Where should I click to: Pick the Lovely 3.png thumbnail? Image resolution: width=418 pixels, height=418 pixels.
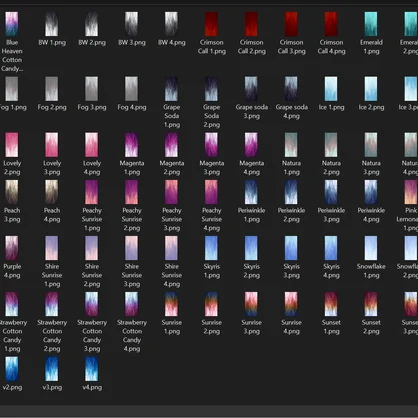tap(52, 145)
